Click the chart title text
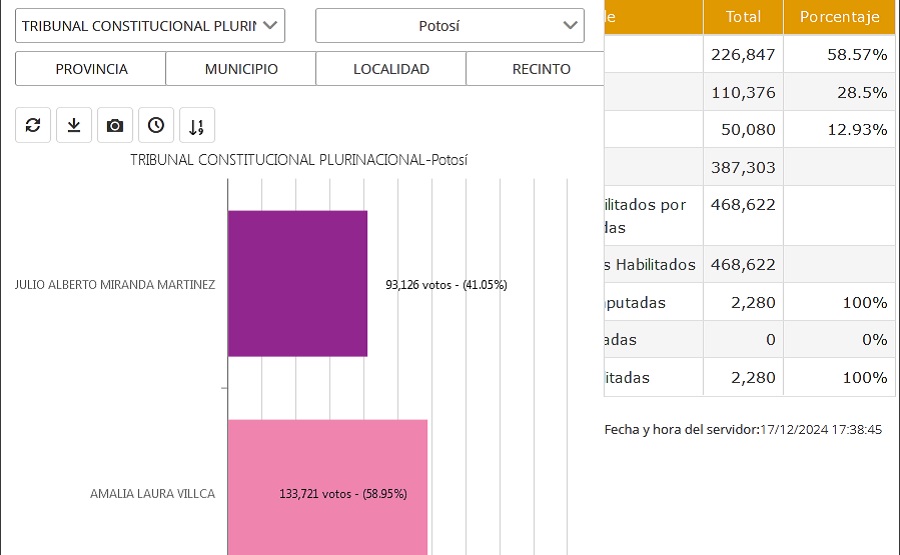The height and width of the screenshot is (555, 900). tap(299, 160)
